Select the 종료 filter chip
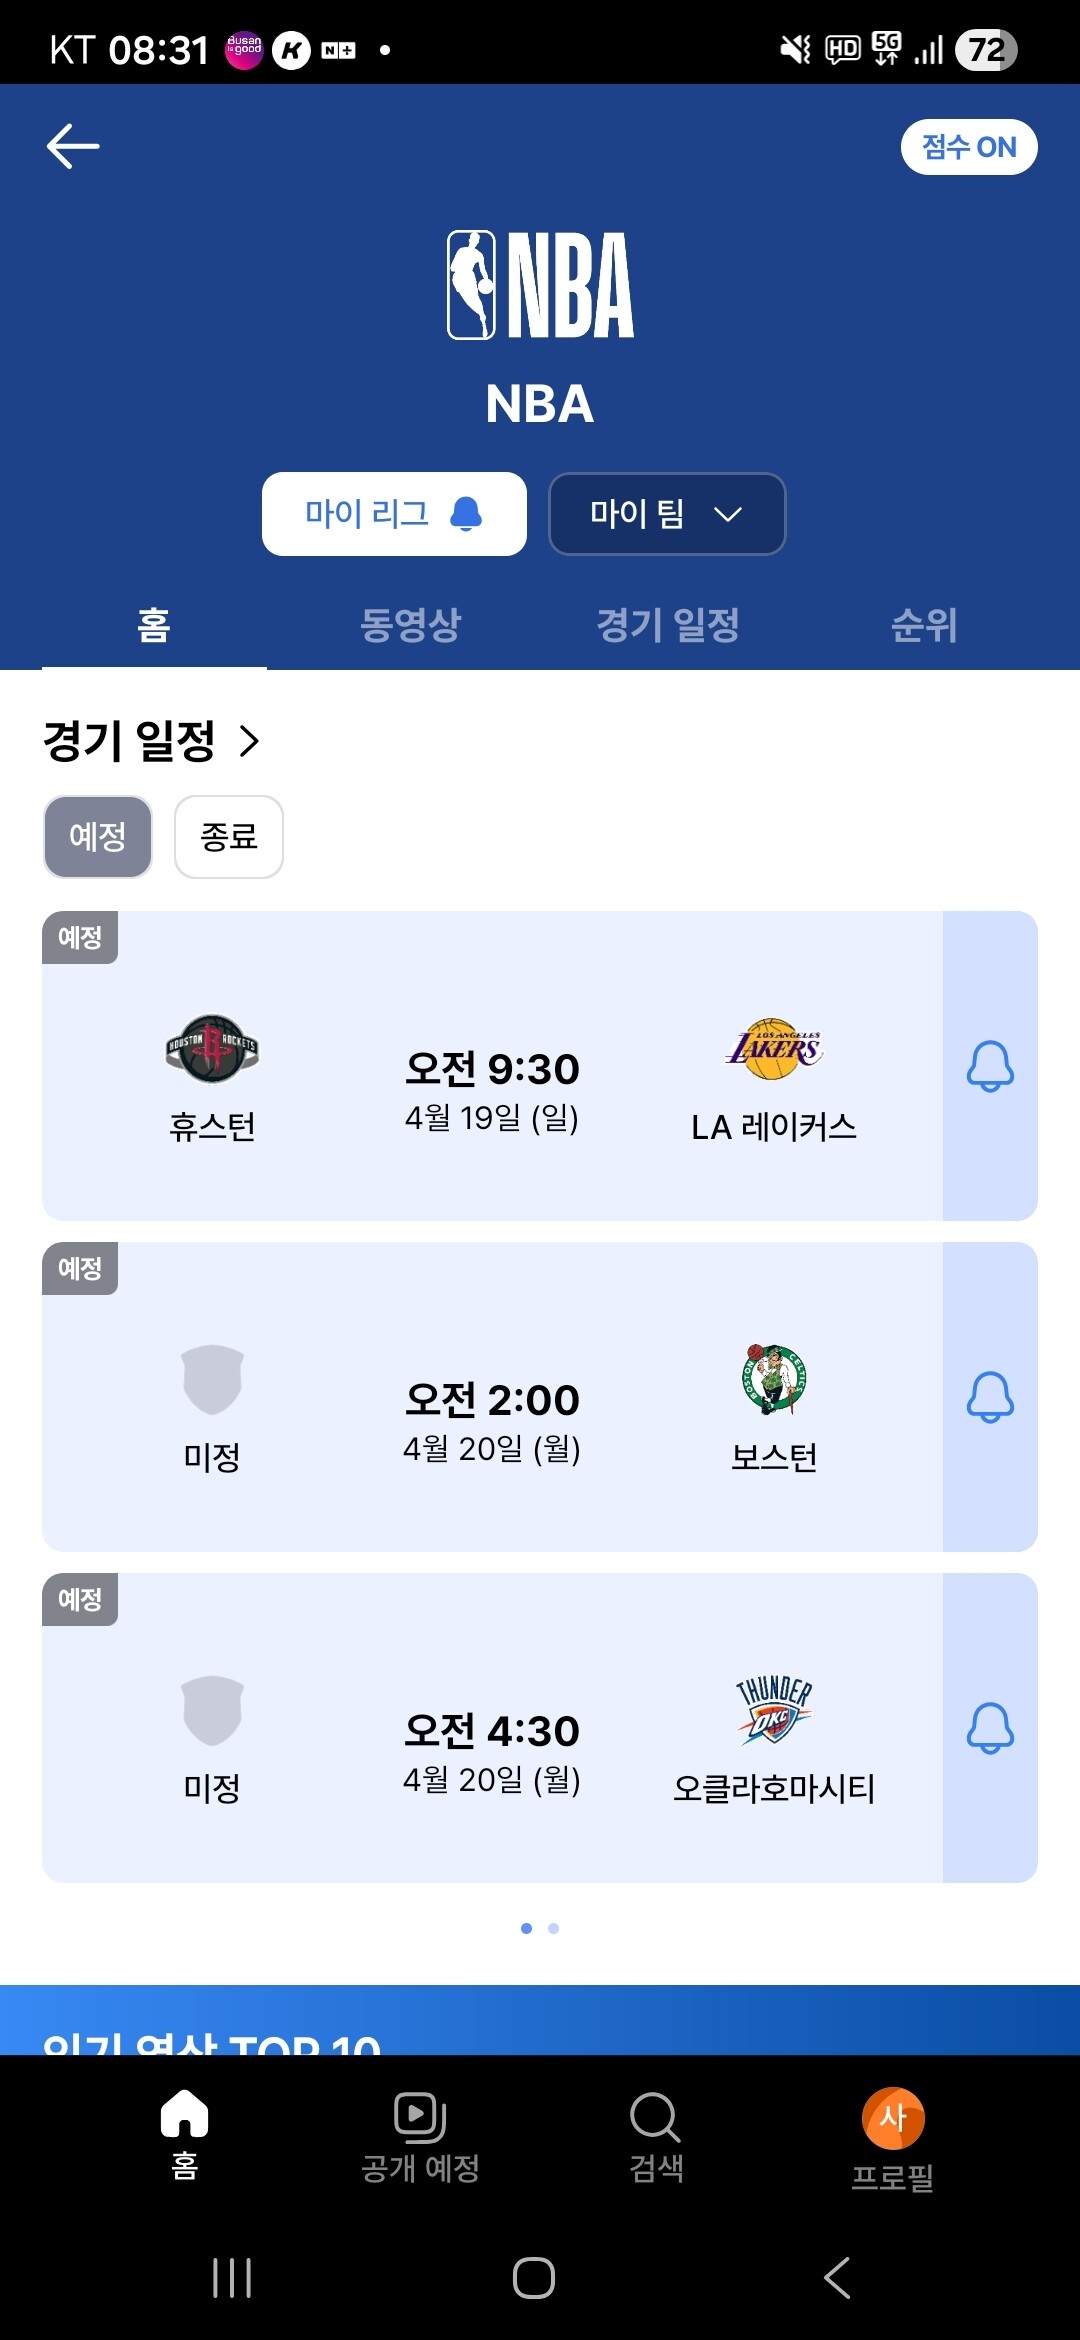 click(x=229, y=837)
